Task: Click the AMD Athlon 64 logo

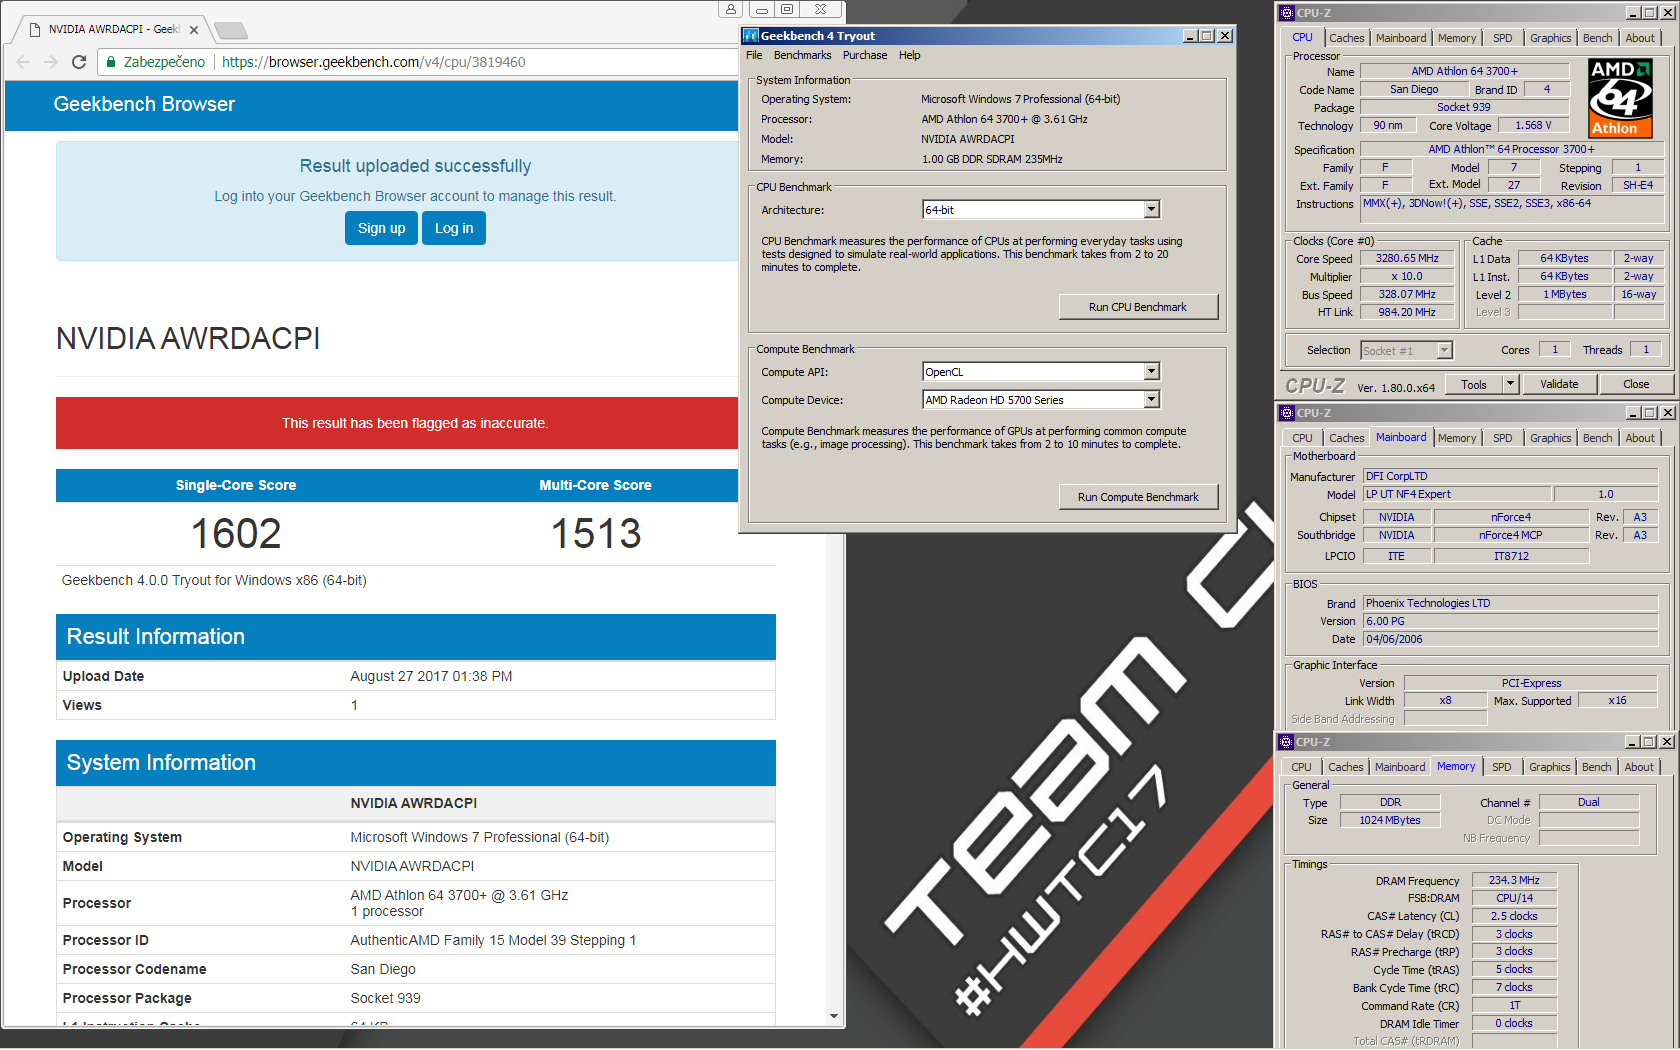Action: coord(1621,98)
